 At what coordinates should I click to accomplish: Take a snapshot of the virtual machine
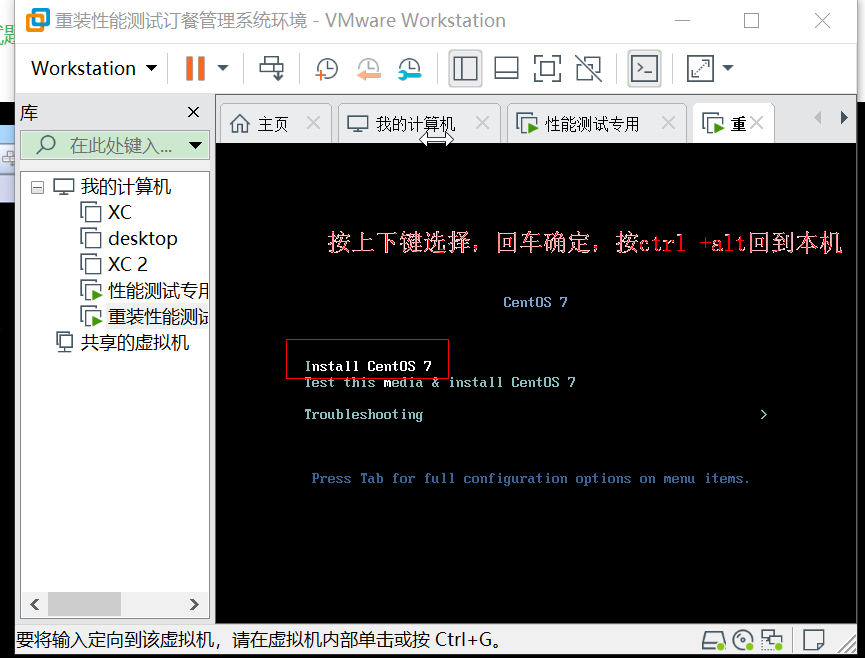(x=327, y=68)
